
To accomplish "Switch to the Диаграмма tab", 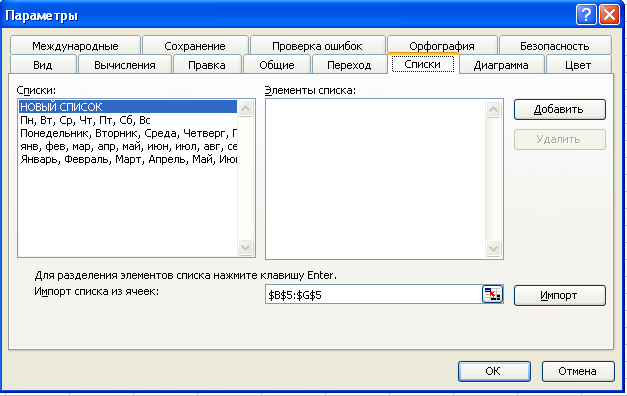I will [x=501, y=64].
